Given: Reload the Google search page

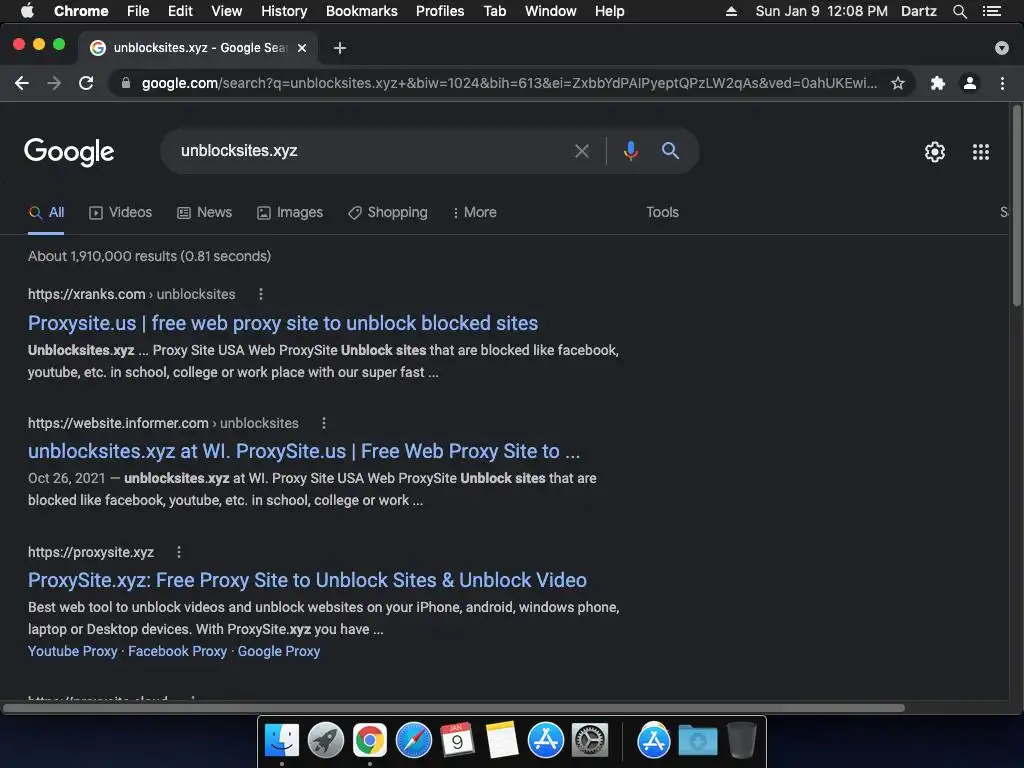Looking at the screenshot, I should pyautogui.click(x=86, y=83).
